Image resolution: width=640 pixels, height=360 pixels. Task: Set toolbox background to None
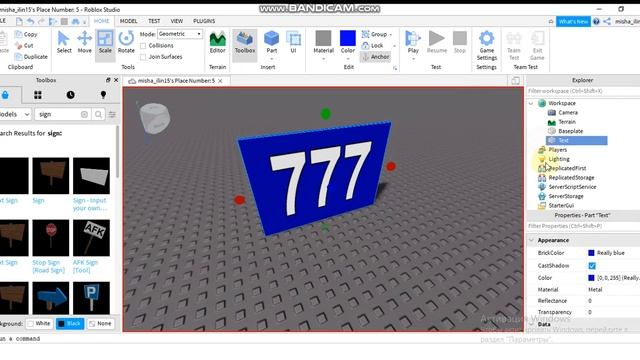point(100,324)
